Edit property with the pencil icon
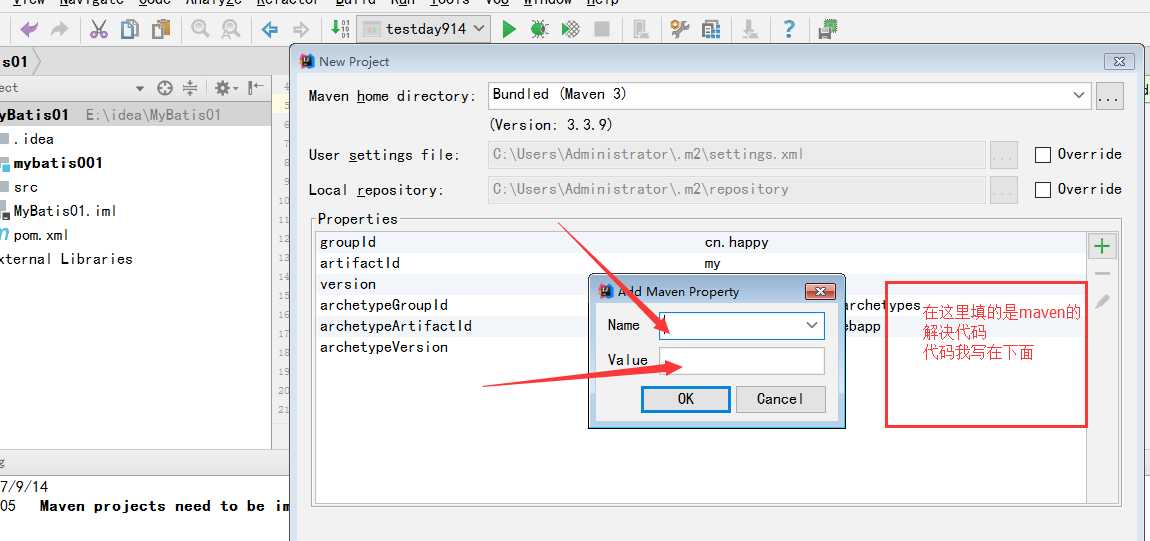This screenshot has height=541, width=1150. click(1102, 301)
